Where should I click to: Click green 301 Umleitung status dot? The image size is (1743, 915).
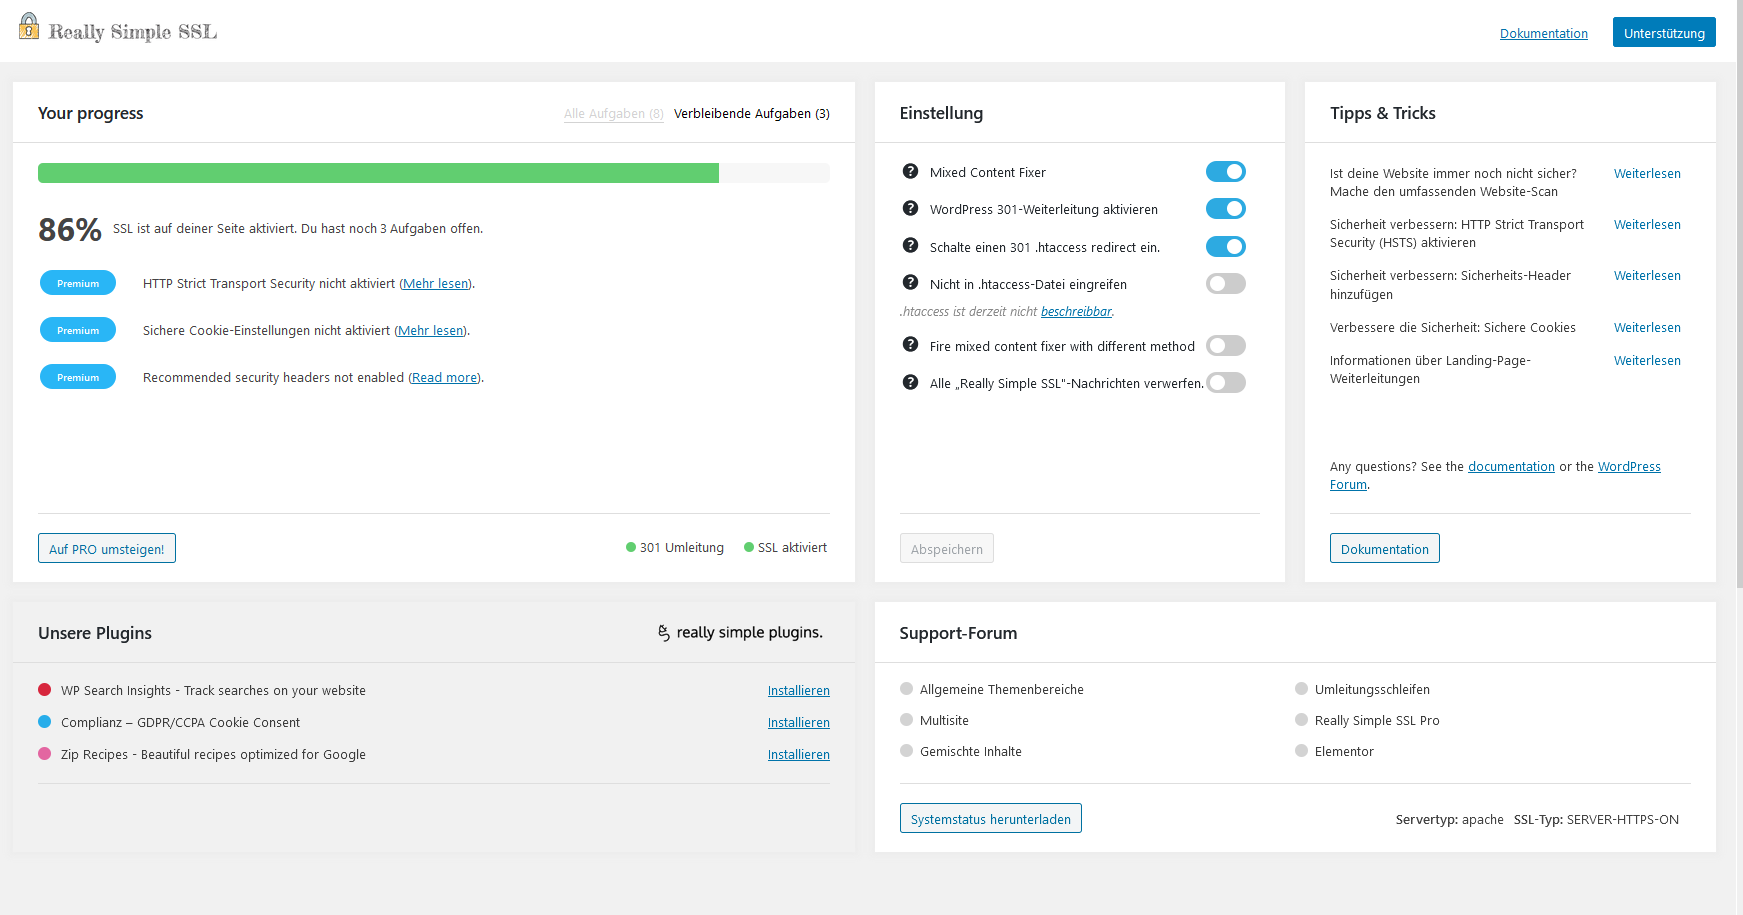pyautogui.click(x=631, y=547)
